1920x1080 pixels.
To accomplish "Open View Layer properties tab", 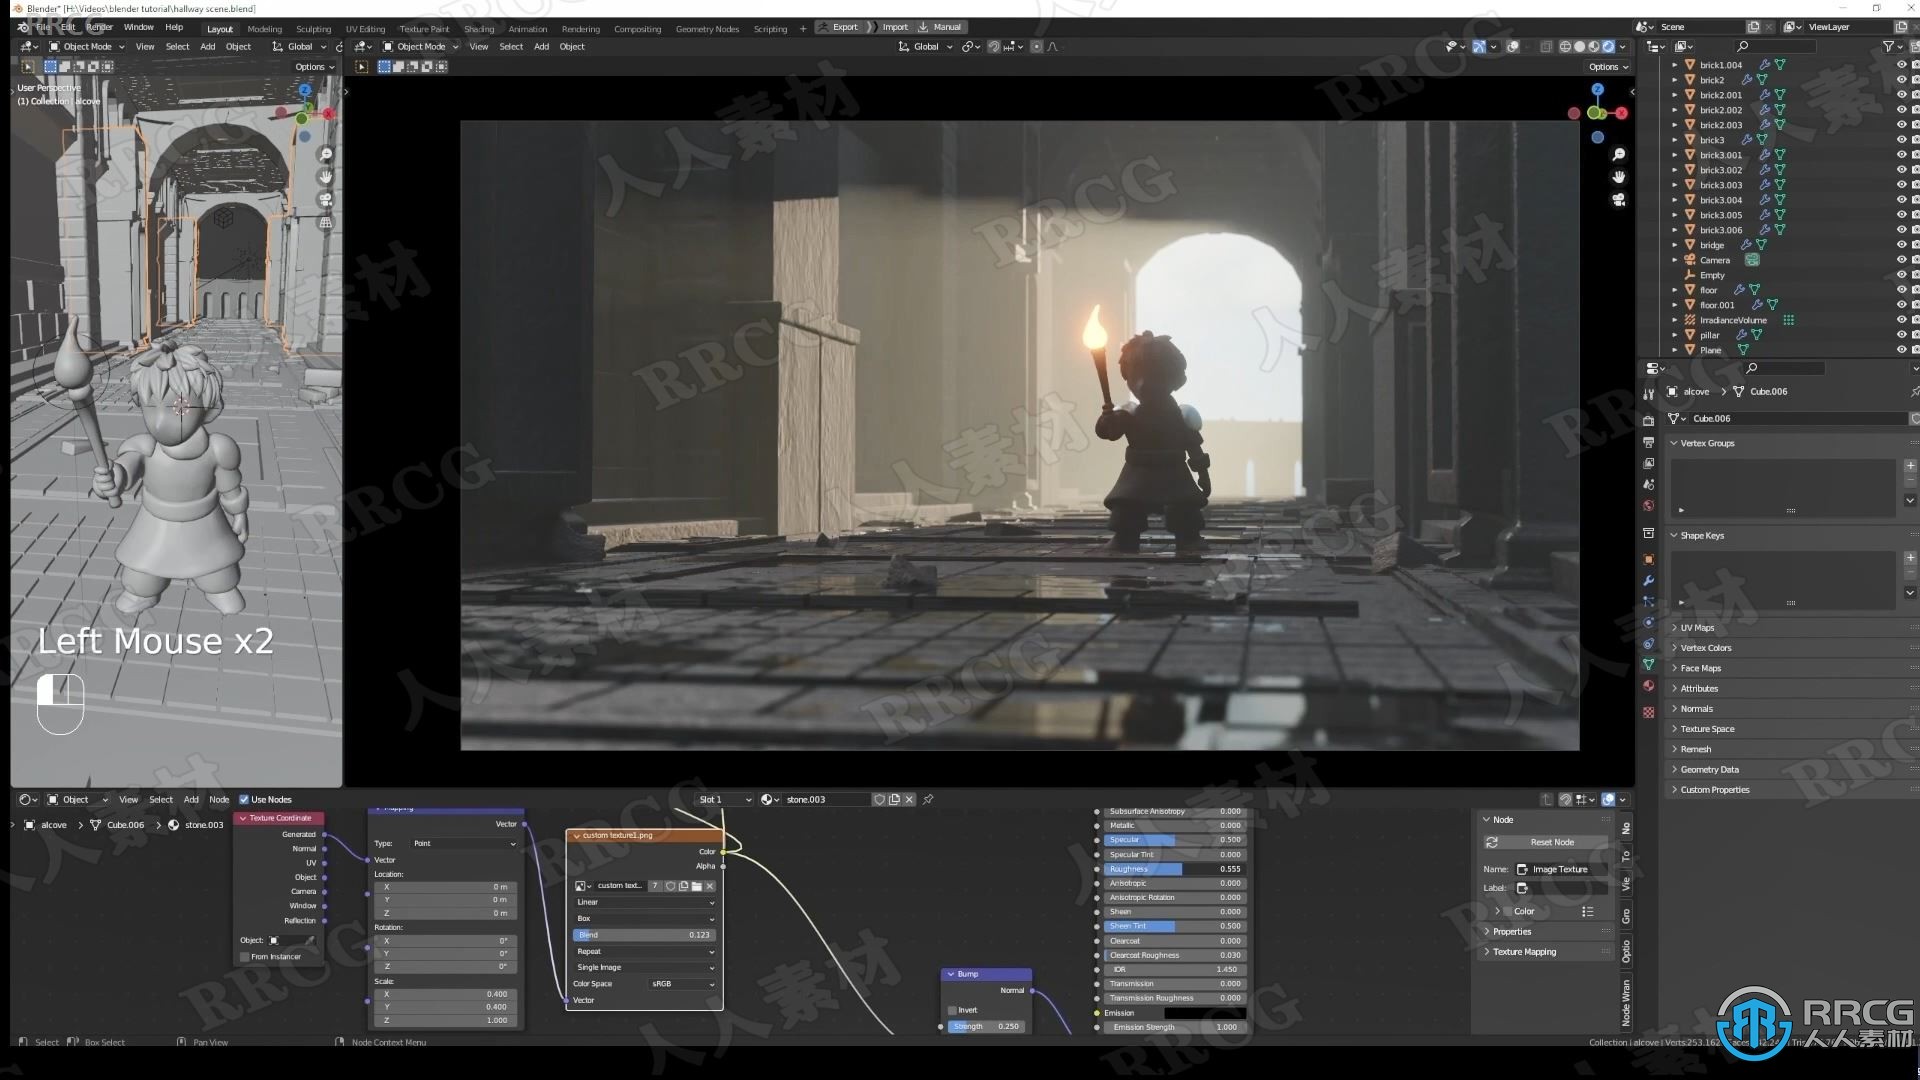I will pos(1649,463).
